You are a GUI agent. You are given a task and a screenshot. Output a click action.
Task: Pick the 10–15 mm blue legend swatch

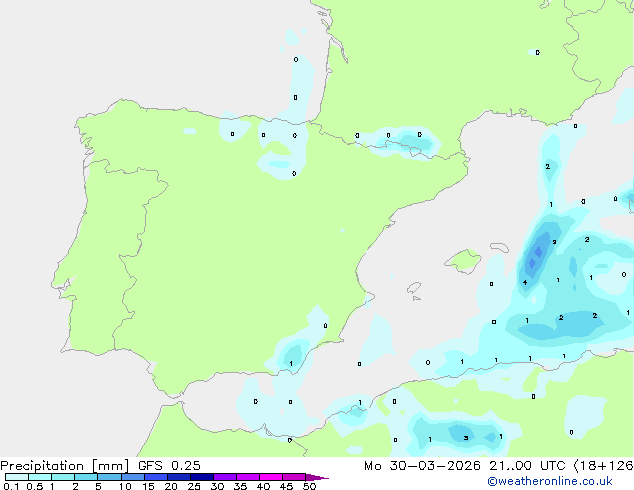tap(133, 477)
